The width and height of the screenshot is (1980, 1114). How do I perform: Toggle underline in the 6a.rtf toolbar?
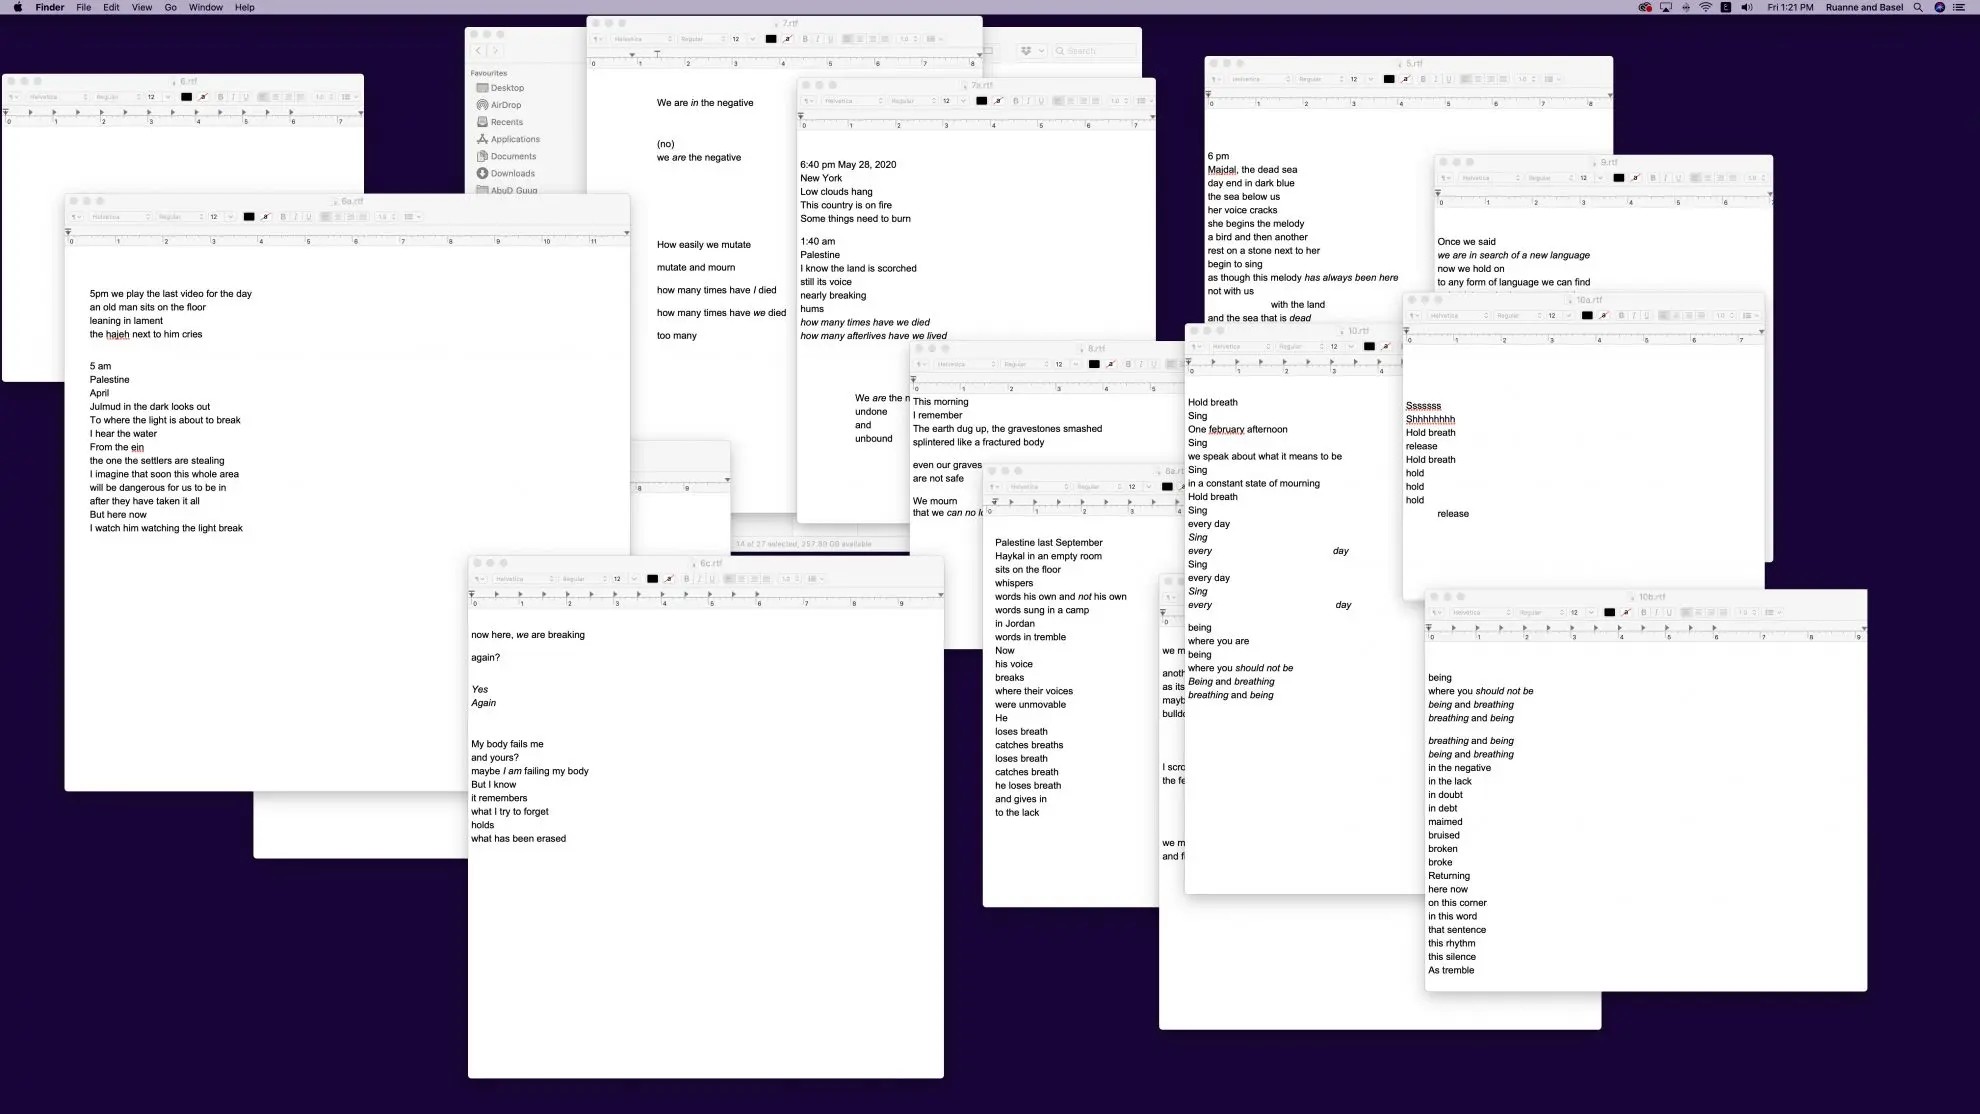(308, 217)
